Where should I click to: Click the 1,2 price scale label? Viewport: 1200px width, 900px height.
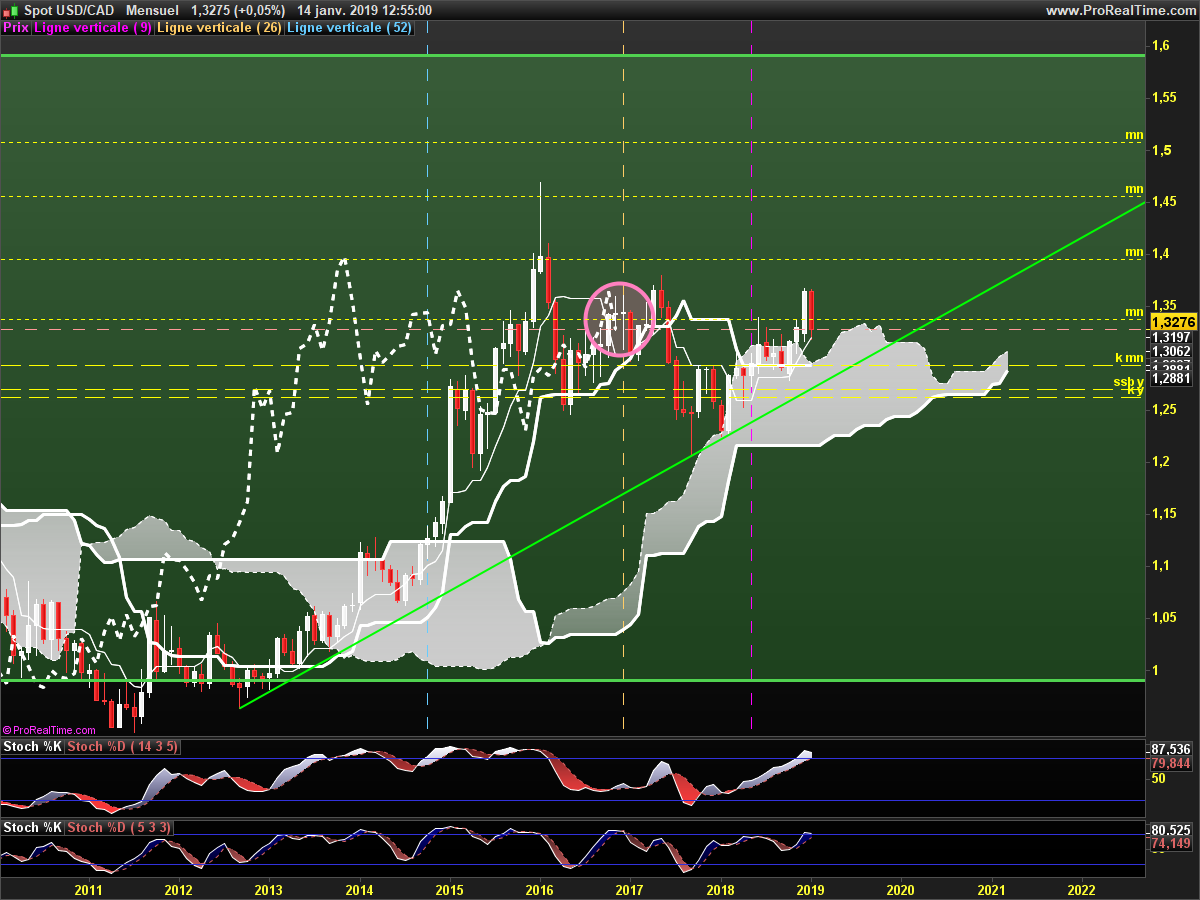pos(1161,462)
